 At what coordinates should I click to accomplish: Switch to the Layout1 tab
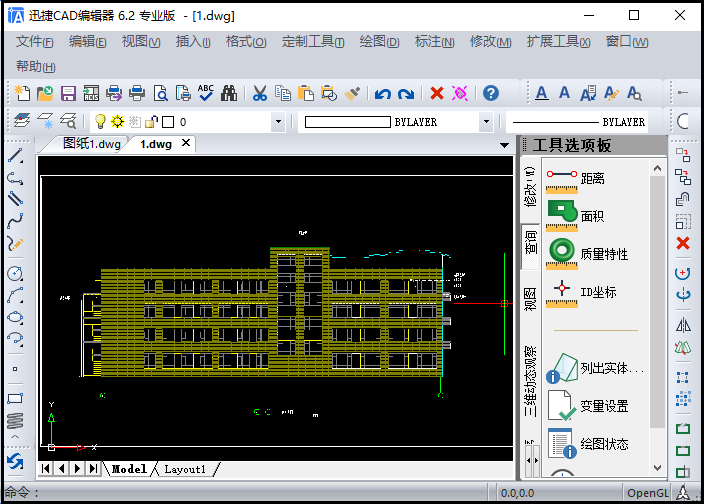185,469
